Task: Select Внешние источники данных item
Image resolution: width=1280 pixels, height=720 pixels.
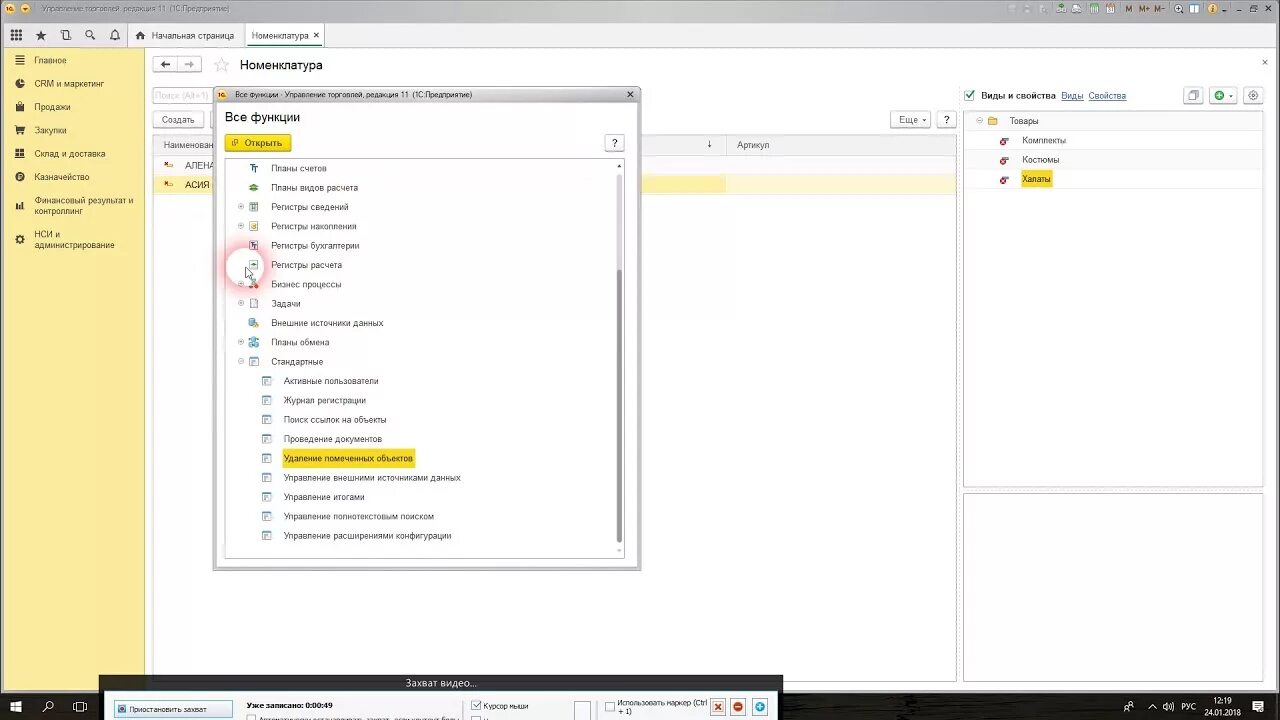Action: (x=327, y=323)
